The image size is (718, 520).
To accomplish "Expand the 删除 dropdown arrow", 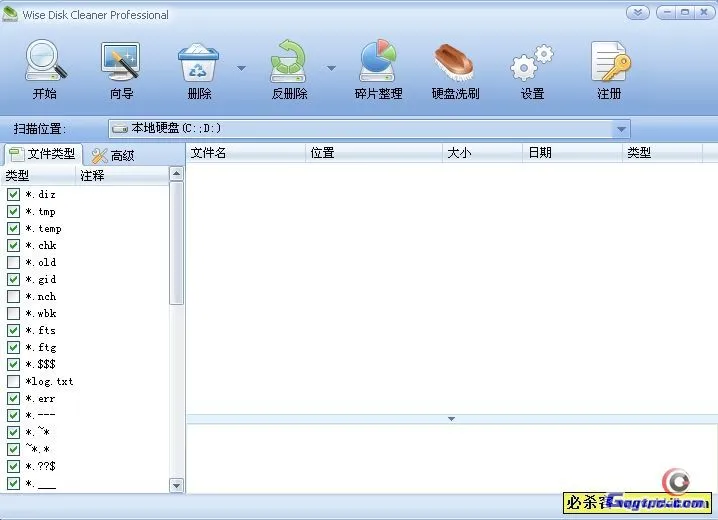I will pyautogui.click(x=241, y=69).
